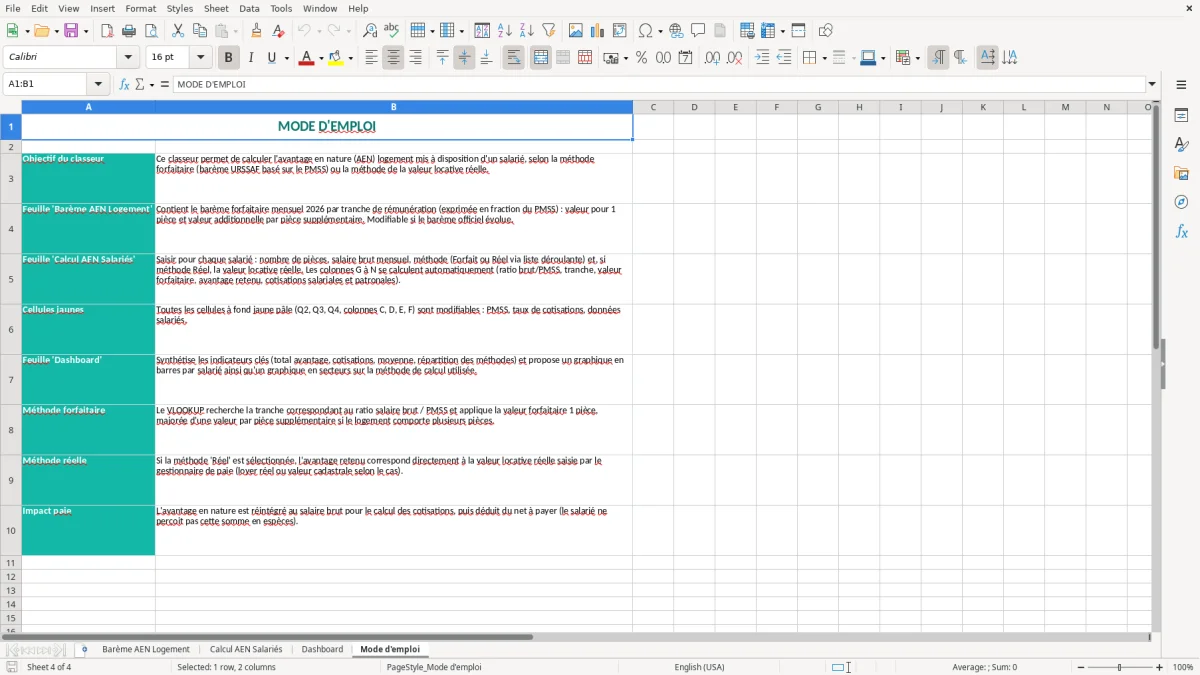Viewport: 1200px width, 675px height.
Task: Switch to the Dashboard sheet tab
Action: [x=322, y=649]
